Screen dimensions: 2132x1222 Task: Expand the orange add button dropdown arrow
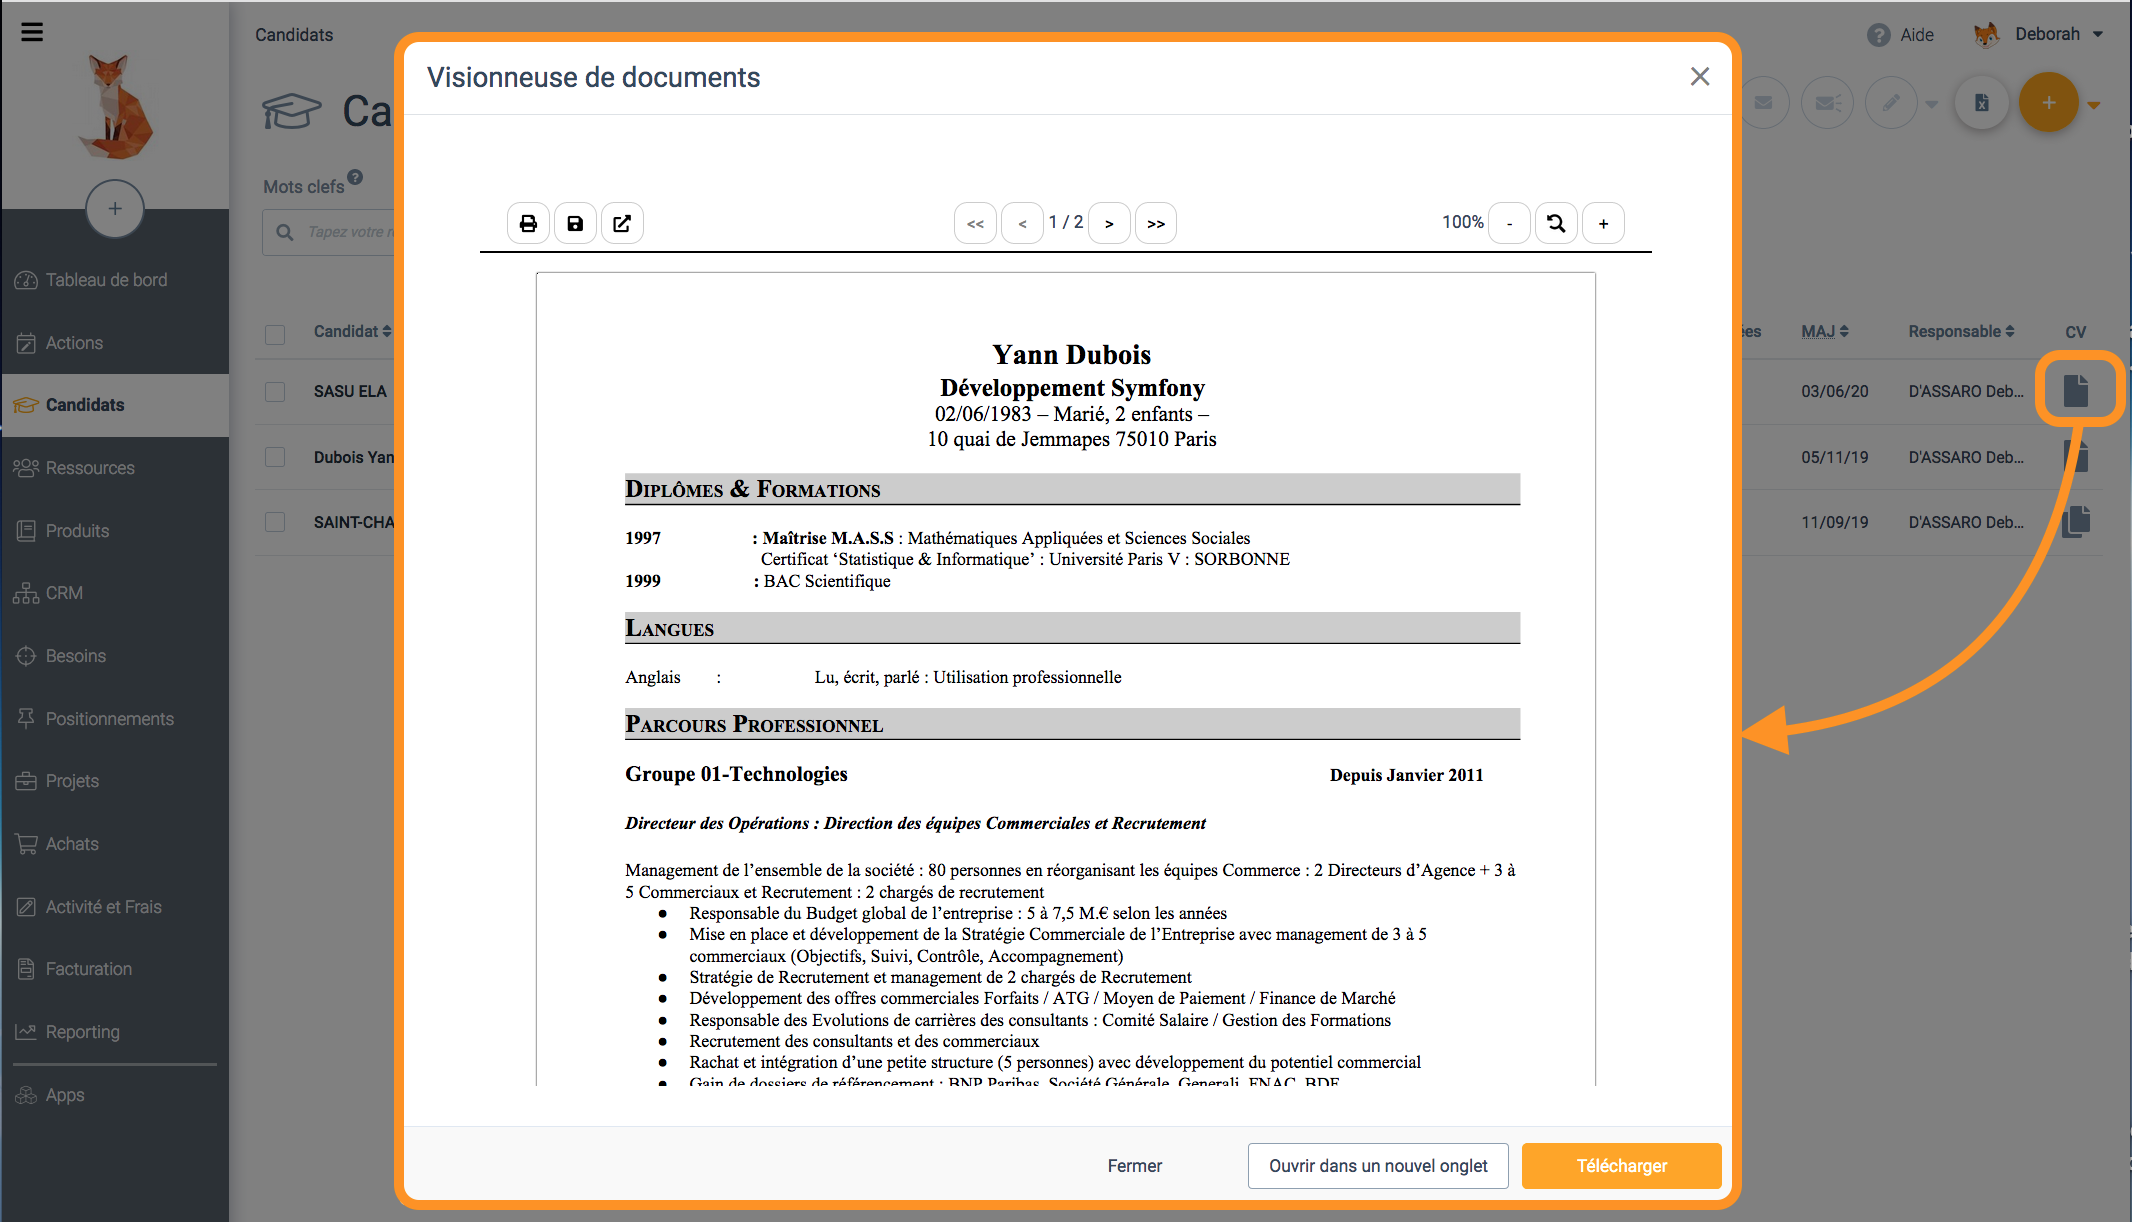[2094, 104]
